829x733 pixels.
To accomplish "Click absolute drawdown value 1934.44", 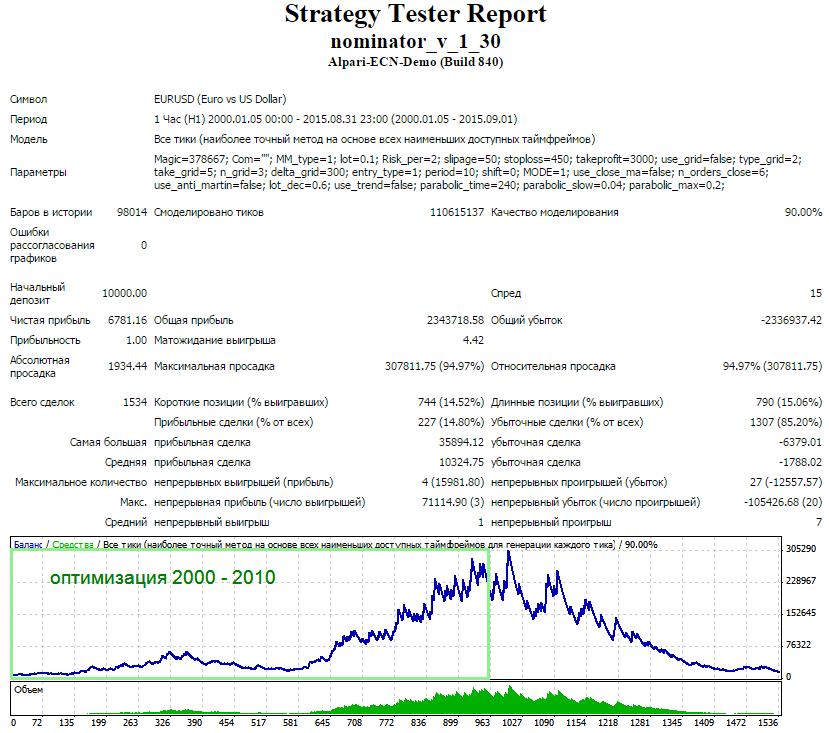I will pyautogui.click(x=127, y=366).
